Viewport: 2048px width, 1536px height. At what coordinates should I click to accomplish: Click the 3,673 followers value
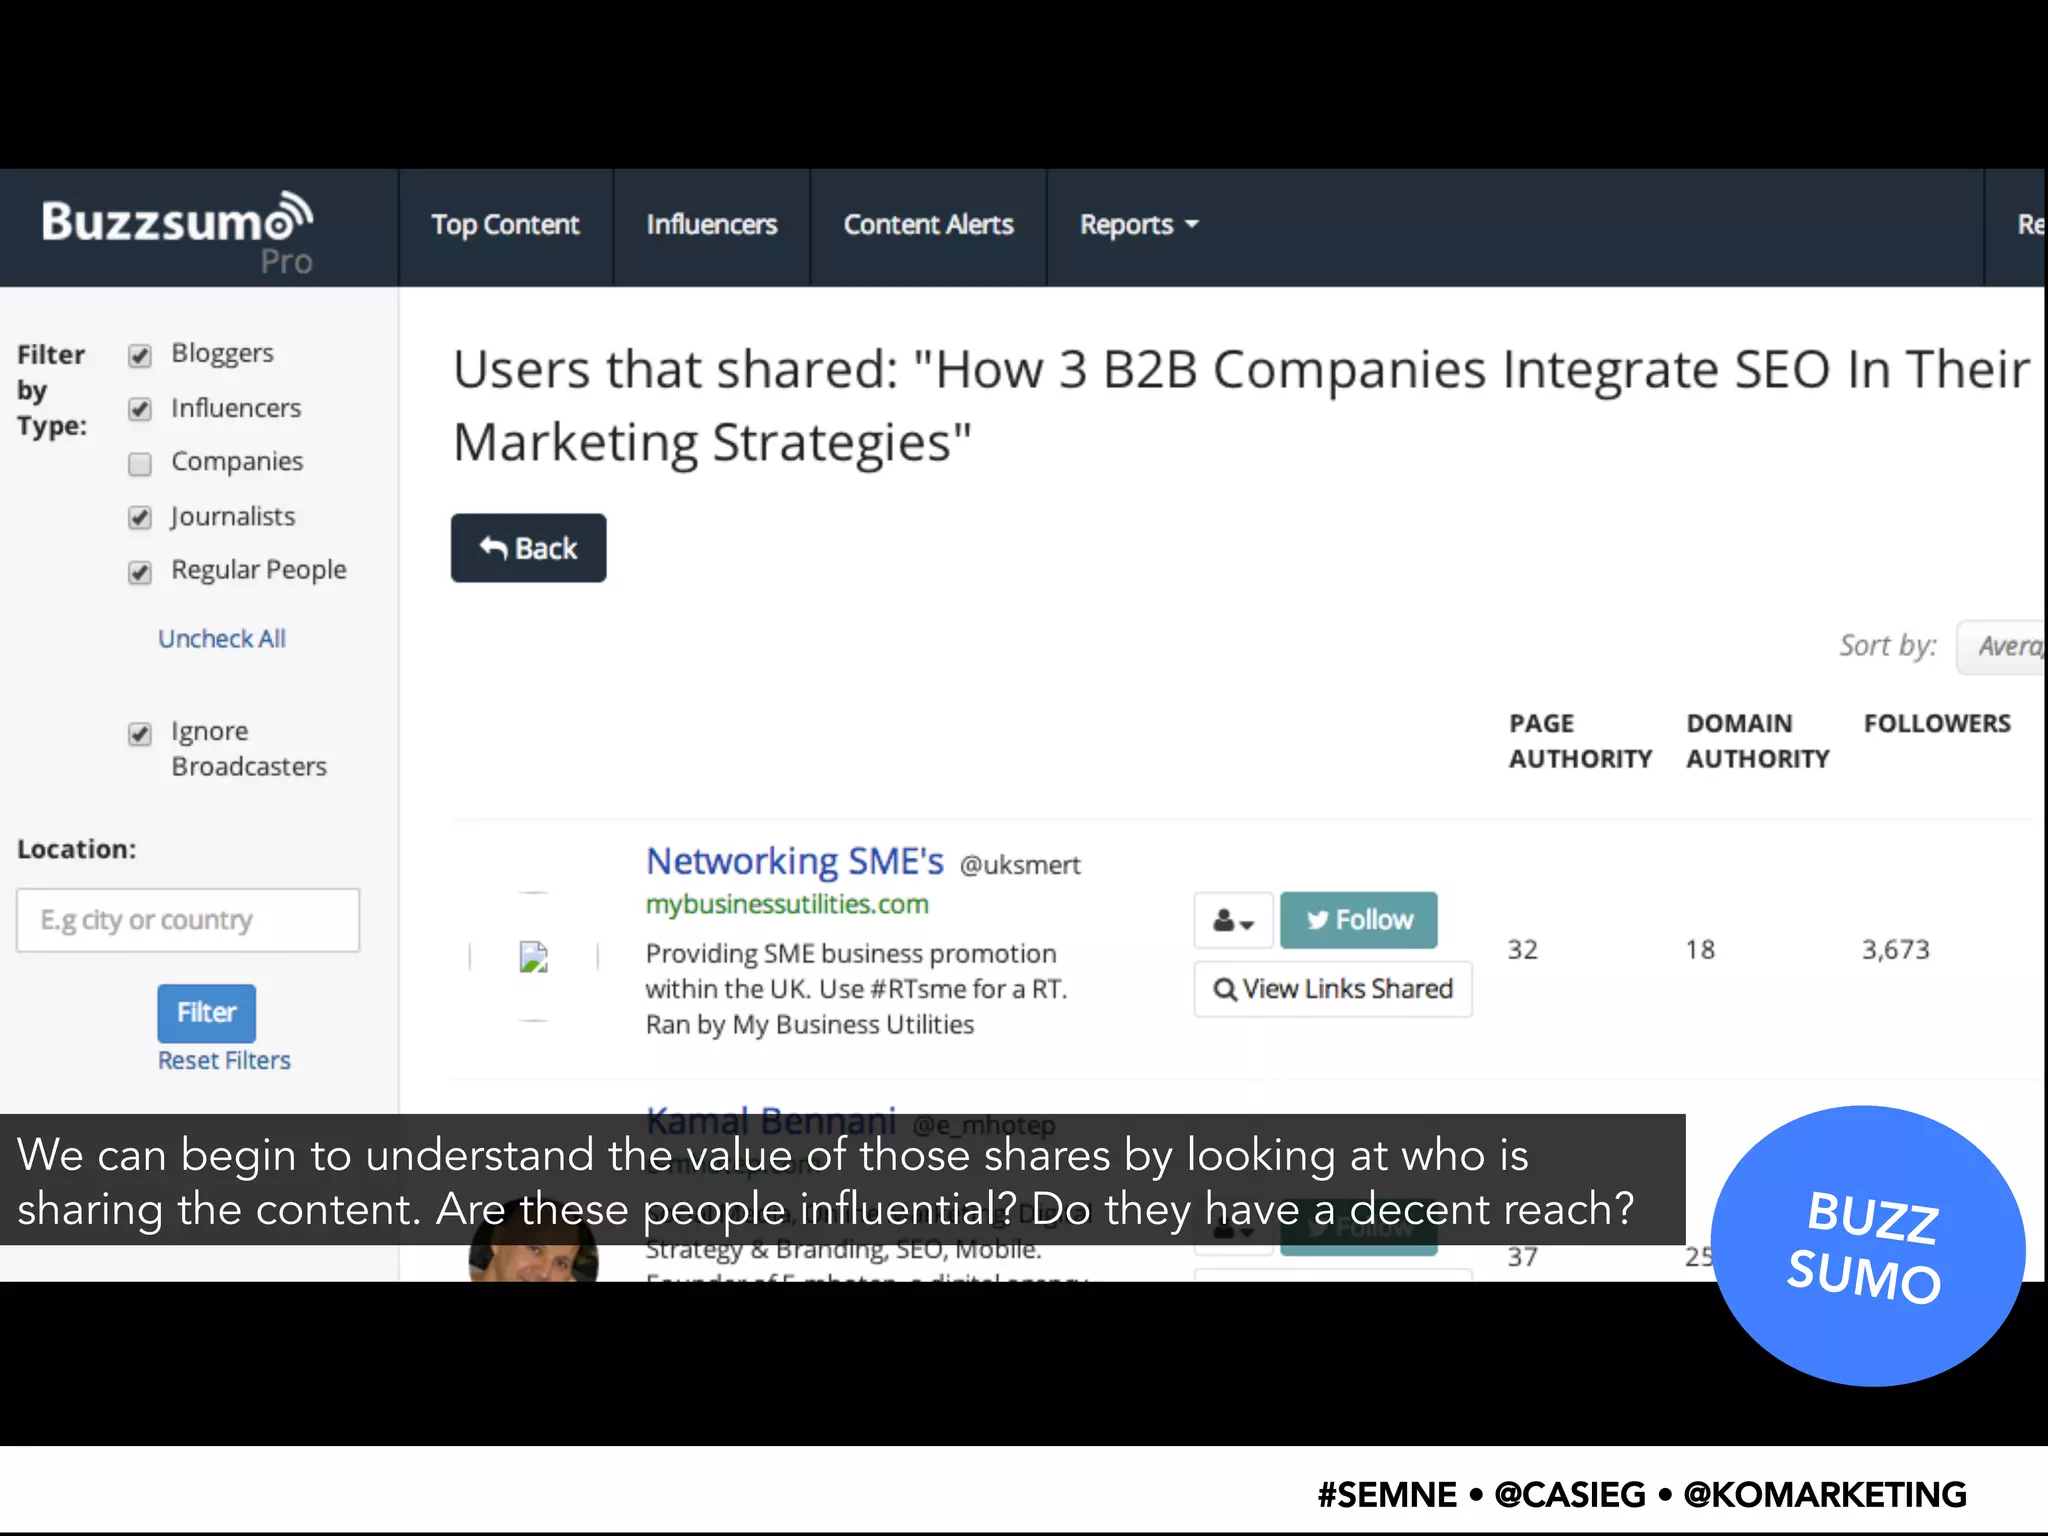[1895, 950]
